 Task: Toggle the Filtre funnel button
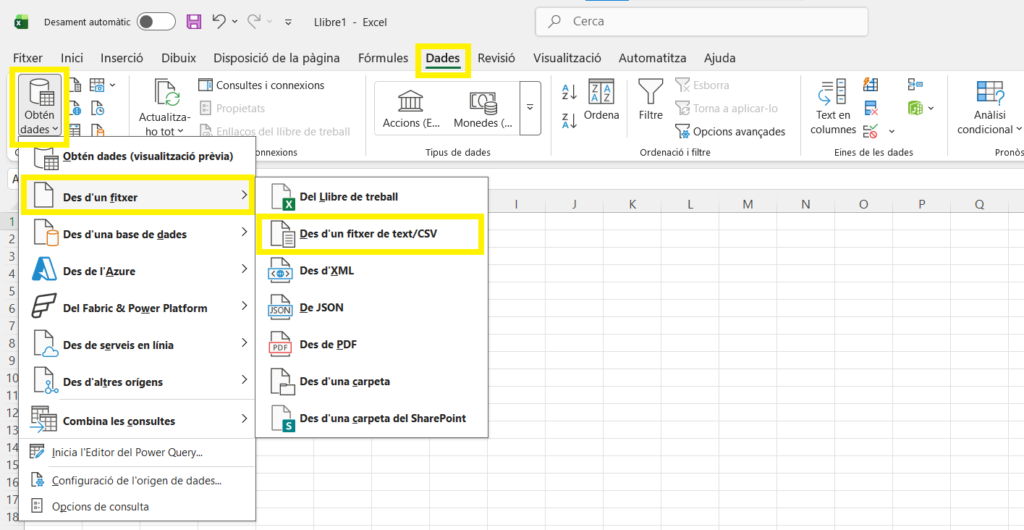[x=650, y=100]
